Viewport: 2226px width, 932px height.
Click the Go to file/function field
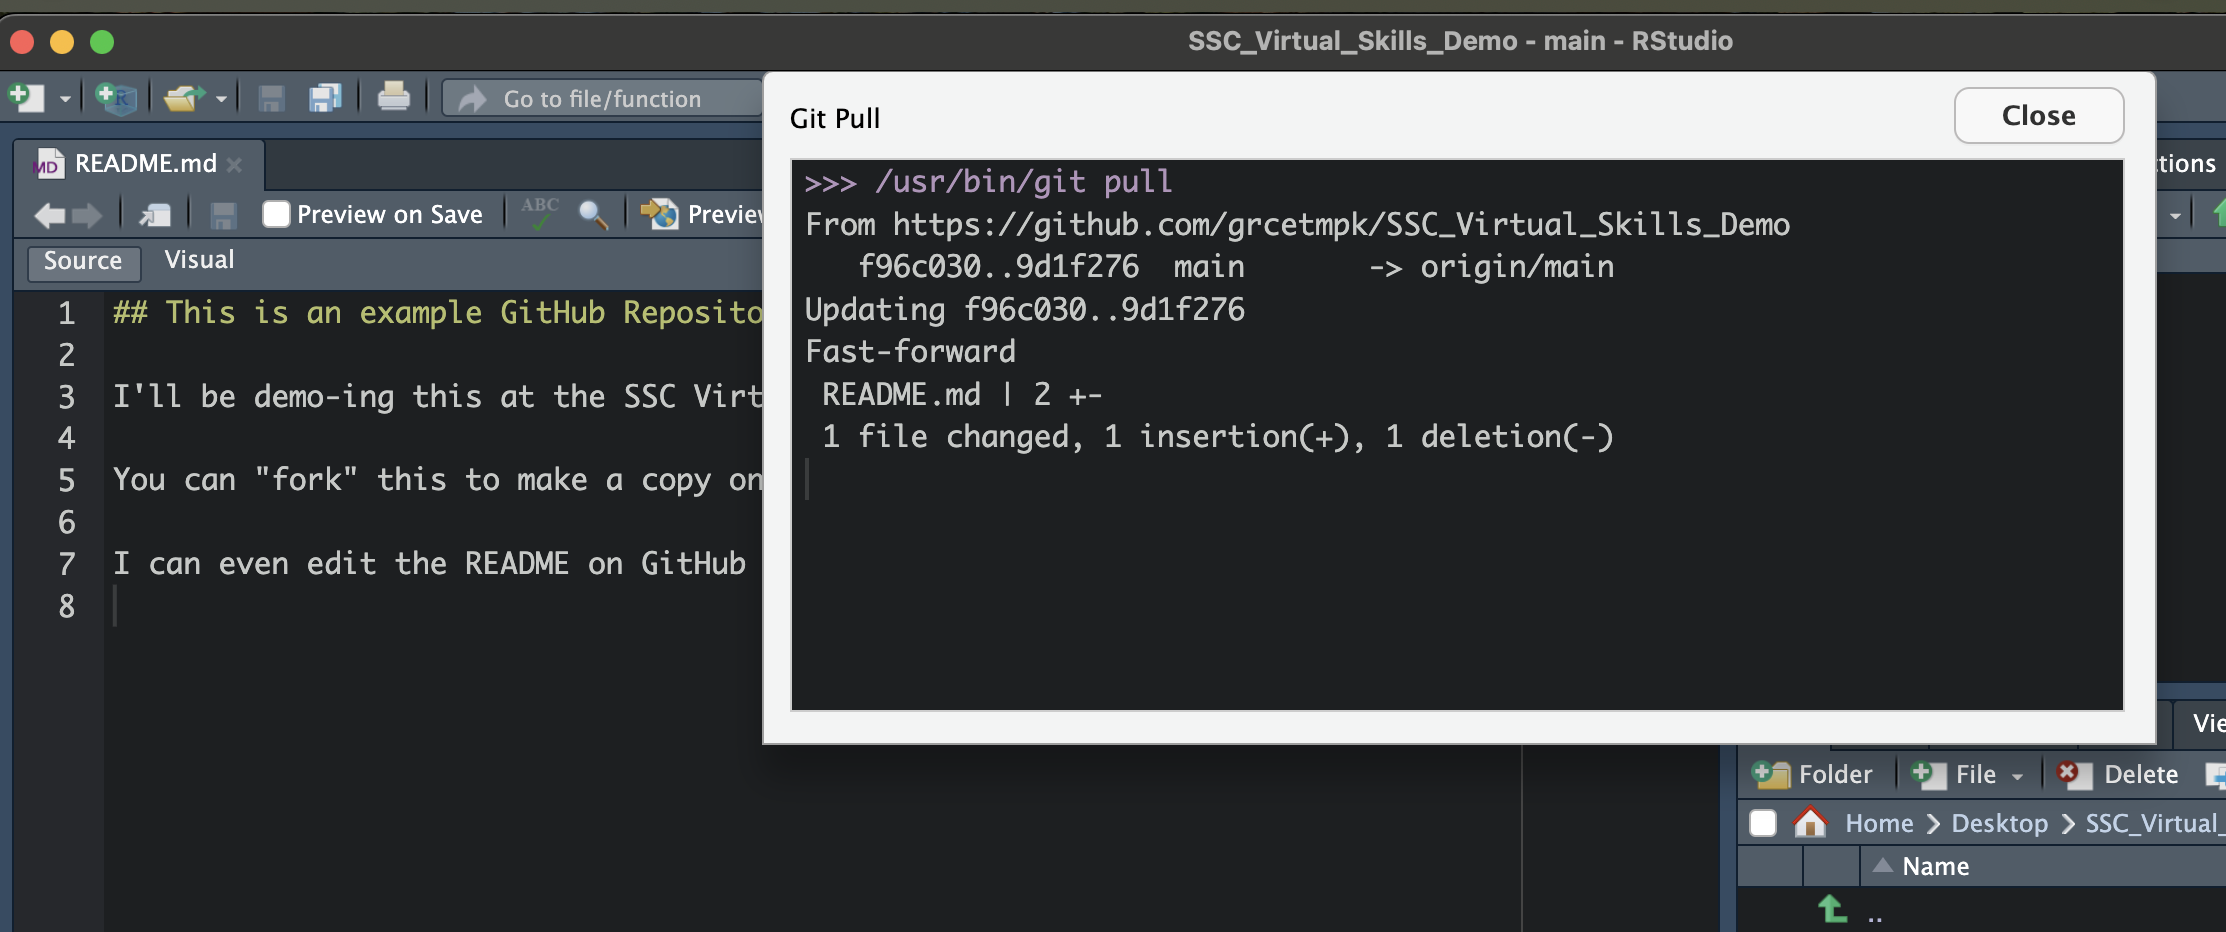tap(602, 99)
